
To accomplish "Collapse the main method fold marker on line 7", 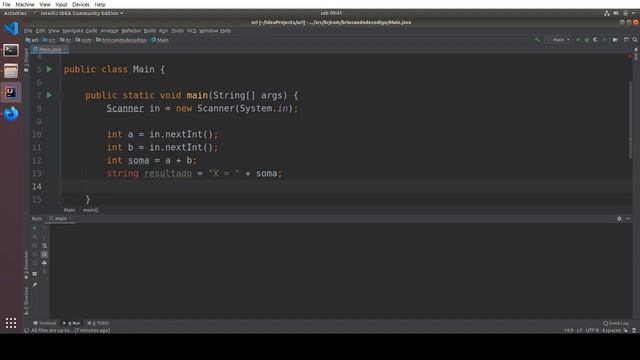I will [60, 96].
